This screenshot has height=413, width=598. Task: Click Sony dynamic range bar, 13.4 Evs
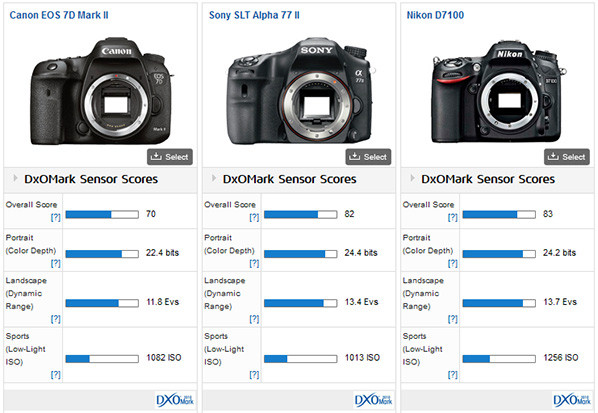(301, 303)
